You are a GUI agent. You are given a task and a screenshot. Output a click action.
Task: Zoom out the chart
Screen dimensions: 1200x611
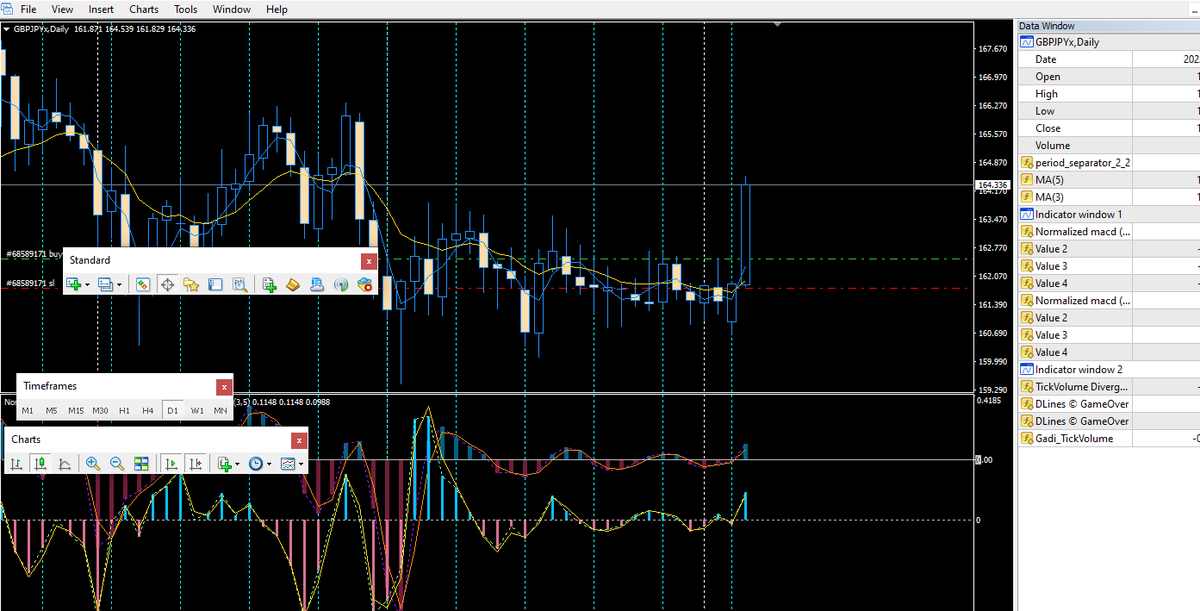(117, 464)
